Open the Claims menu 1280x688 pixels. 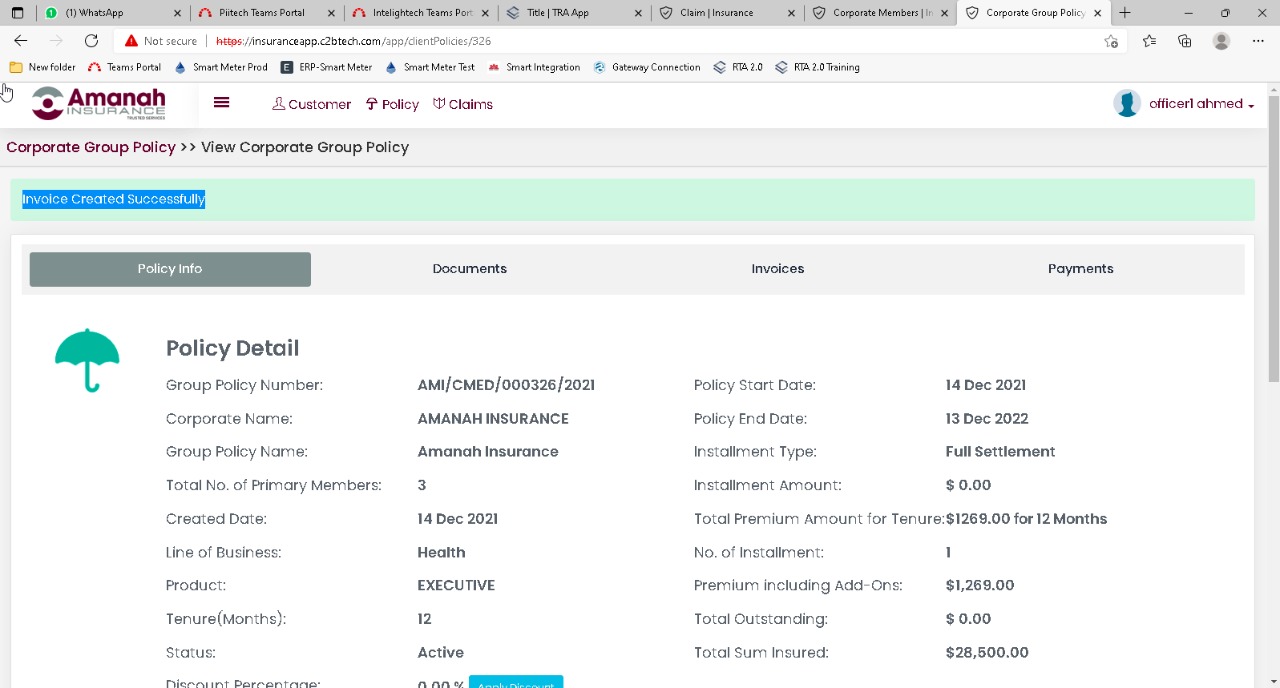pos(463,104)
